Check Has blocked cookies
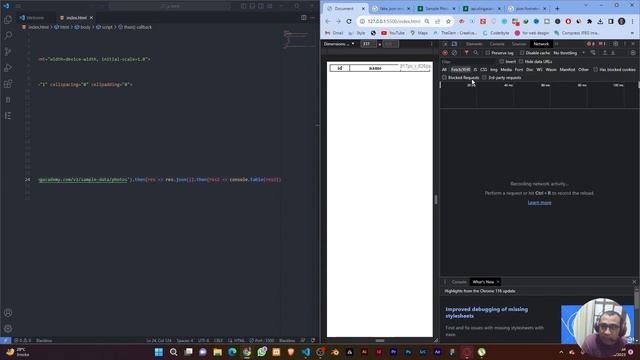The image size is (640, 360). pyautogui.click(x=596, y=70)
